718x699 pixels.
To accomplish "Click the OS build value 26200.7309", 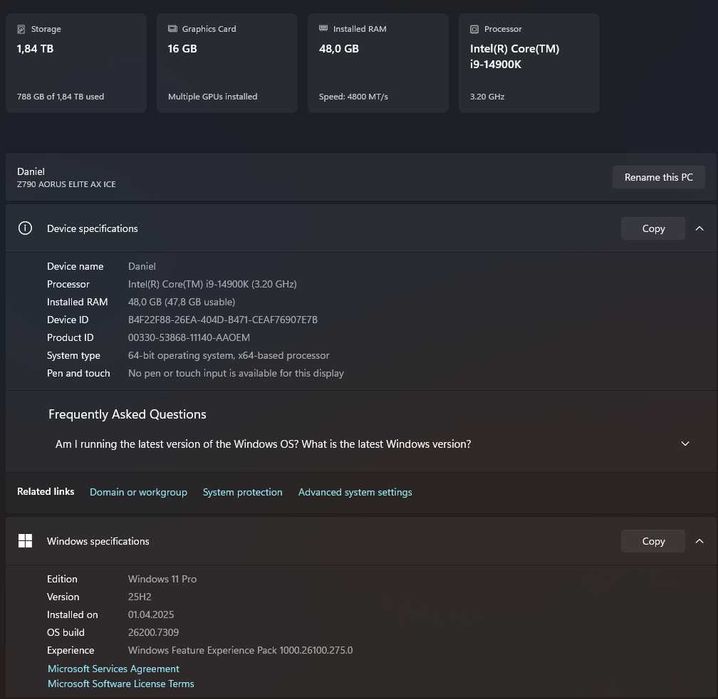I will pos(153,632).
